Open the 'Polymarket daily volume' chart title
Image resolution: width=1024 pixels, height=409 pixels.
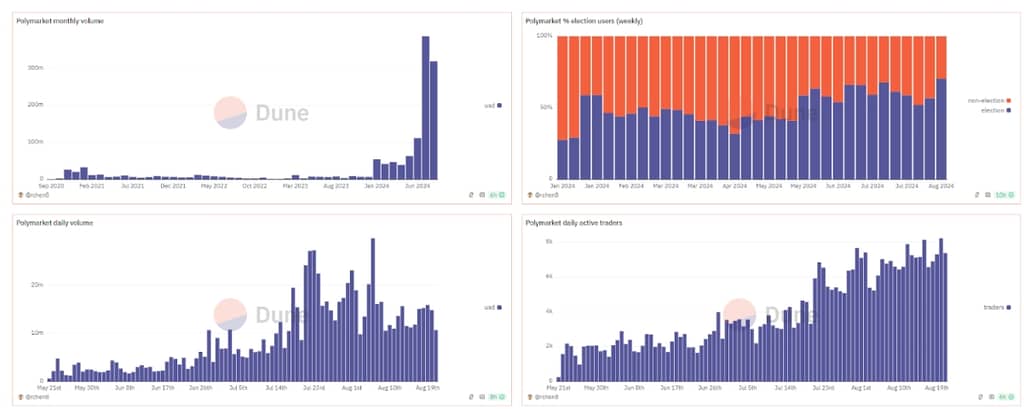55,223
